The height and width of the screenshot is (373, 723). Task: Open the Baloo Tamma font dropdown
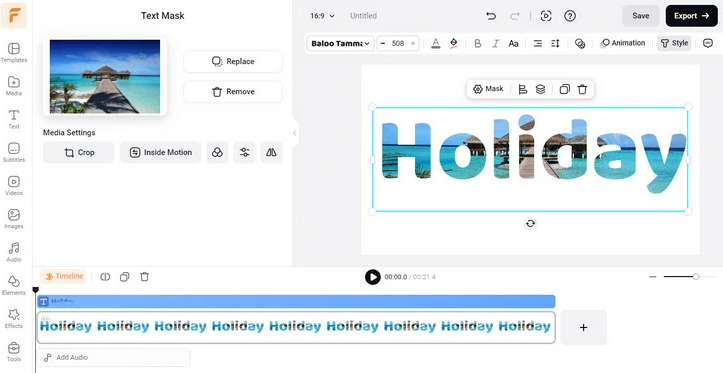pyautogui.click(x=340, y=43)
